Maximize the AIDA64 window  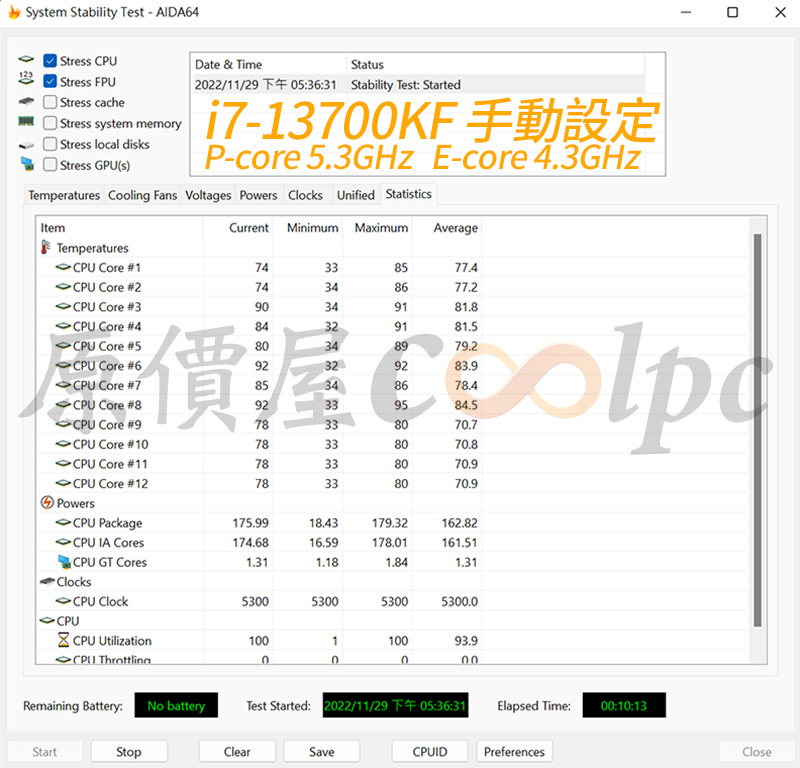733,12
